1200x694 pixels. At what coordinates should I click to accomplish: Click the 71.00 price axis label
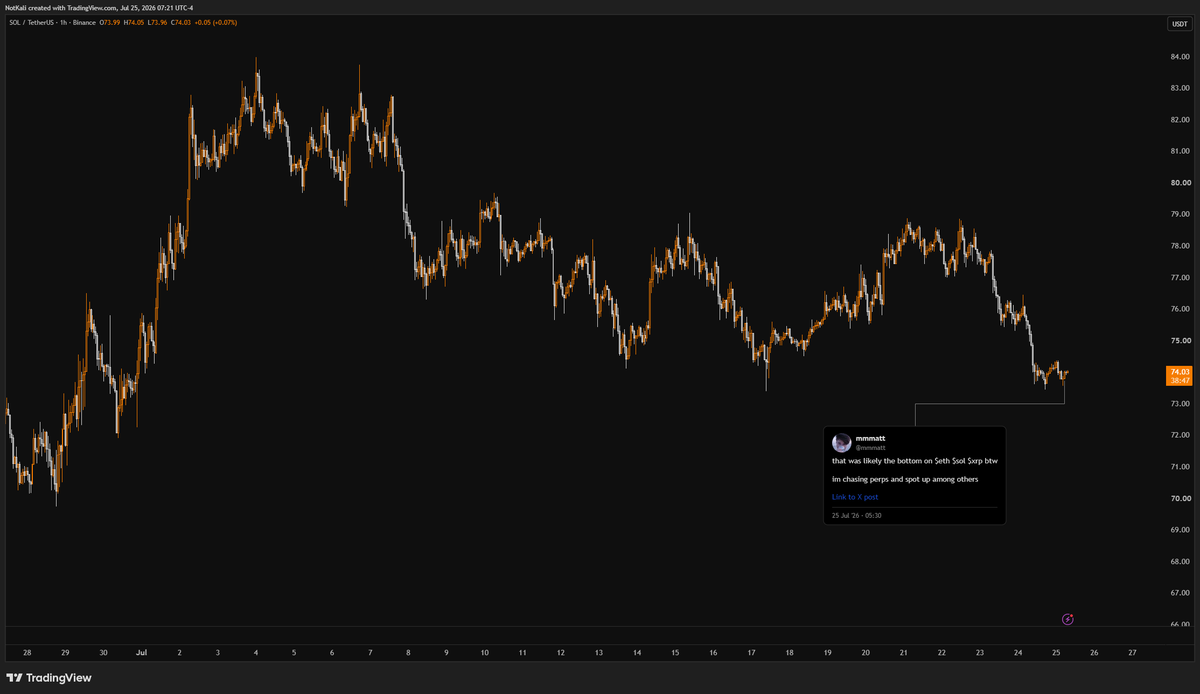1178,467
